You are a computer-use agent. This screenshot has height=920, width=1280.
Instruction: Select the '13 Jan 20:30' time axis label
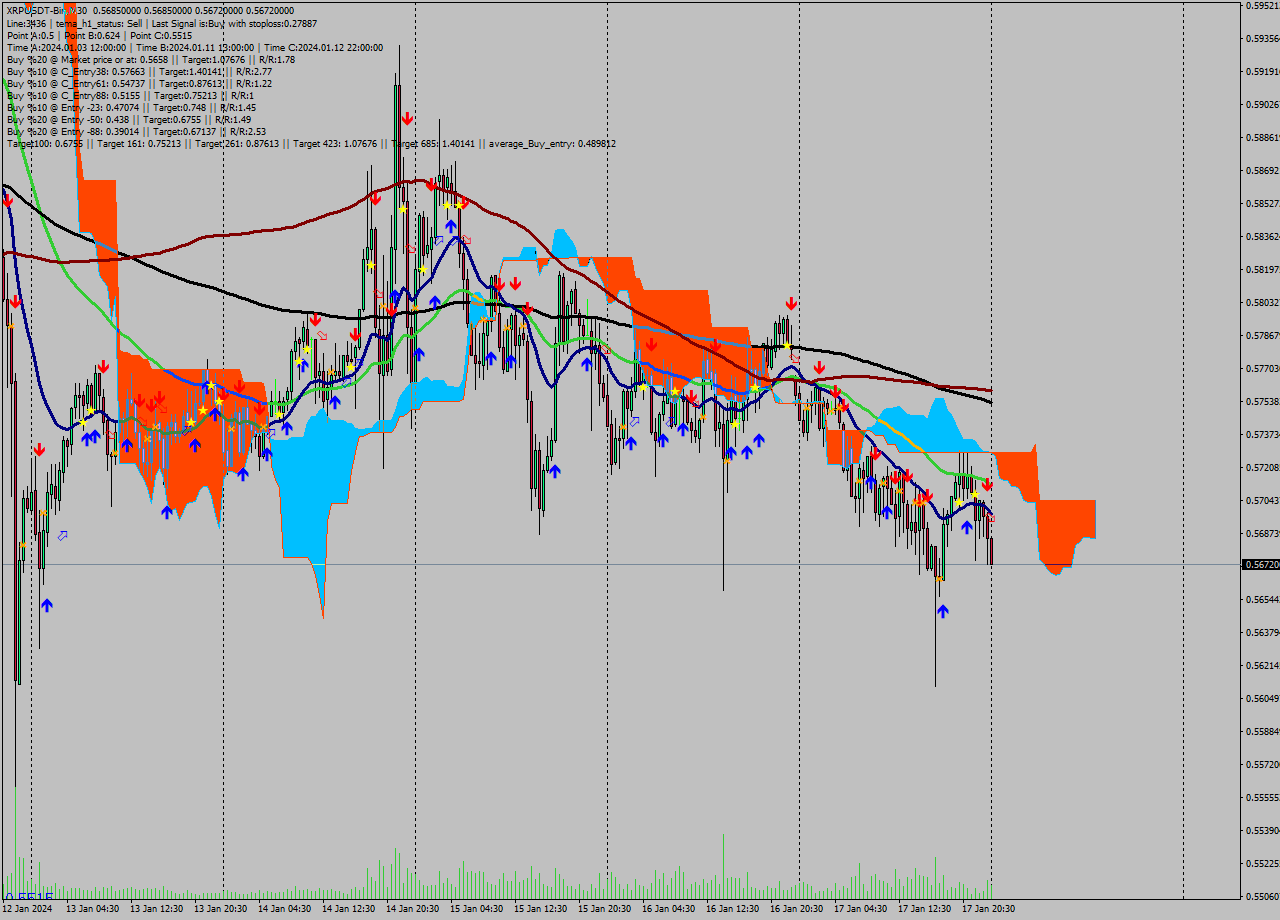[x=220, y=909]
